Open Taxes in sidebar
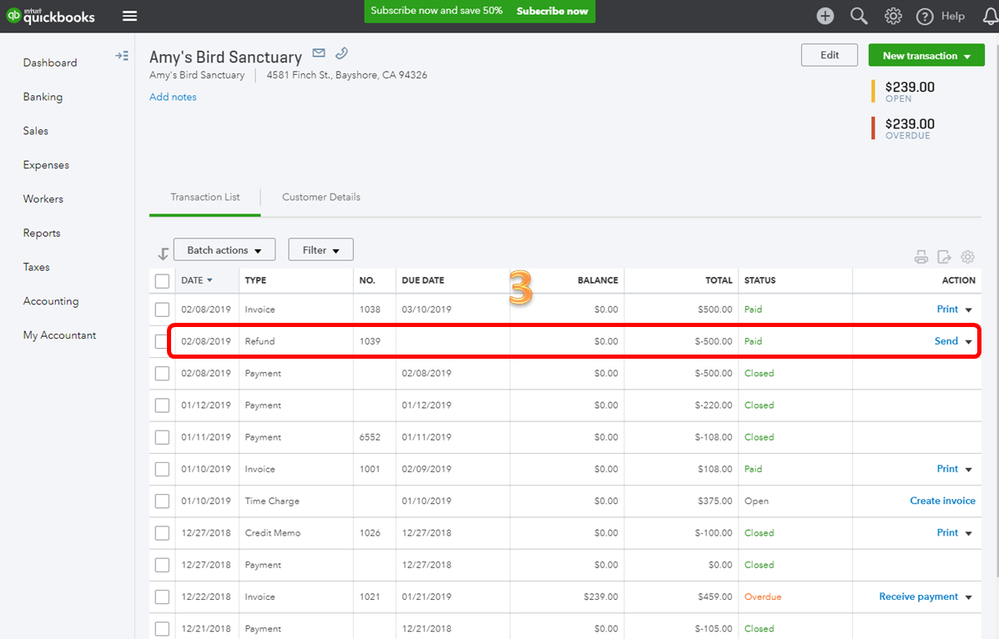The height and width of the screenshot is (639, 999). (36, 267)
